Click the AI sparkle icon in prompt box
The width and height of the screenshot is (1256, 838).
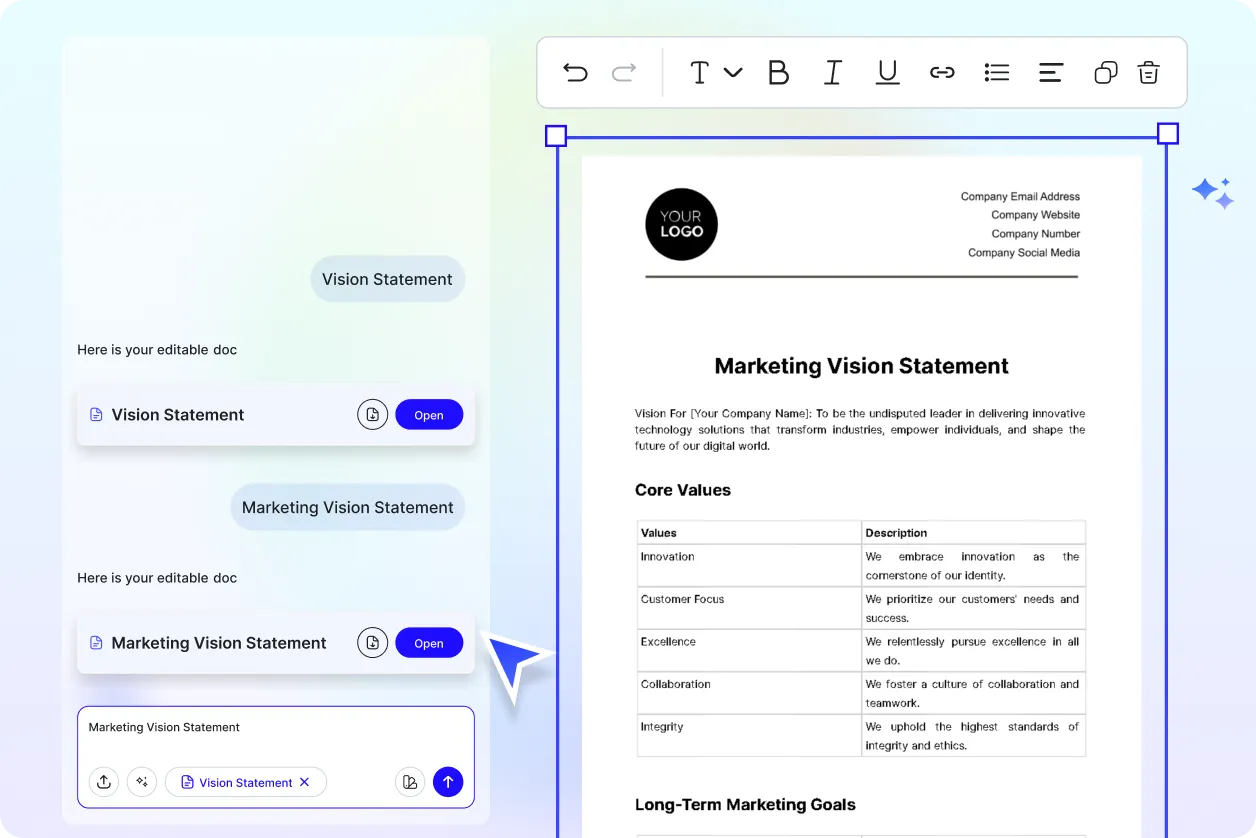pyautogui.click(x=142, y=782)
